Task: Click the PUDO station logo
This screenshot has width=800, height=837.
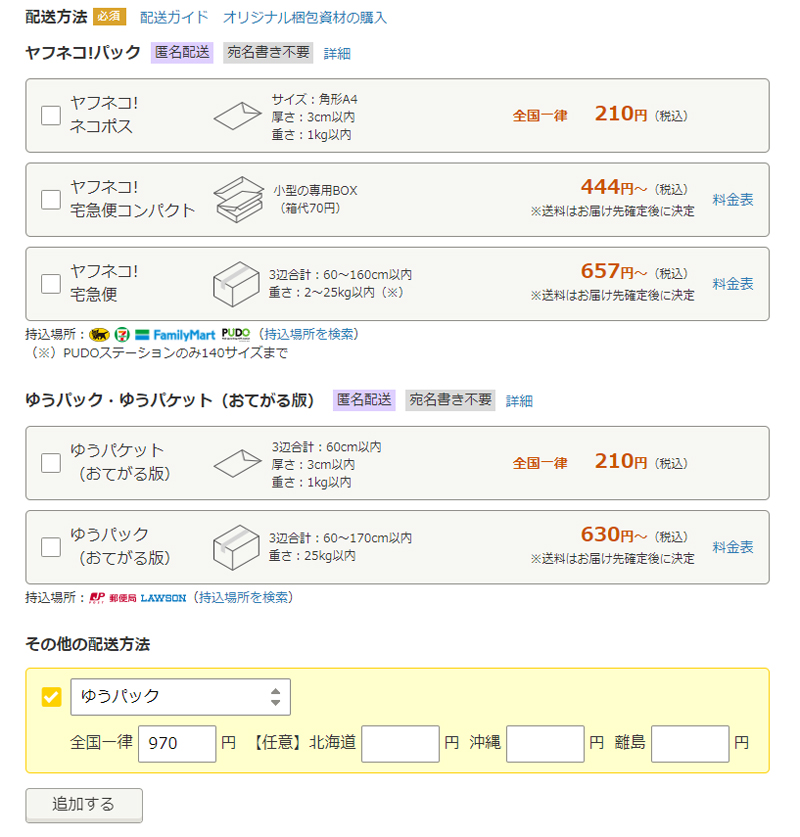Action: (x=236, y=333)
